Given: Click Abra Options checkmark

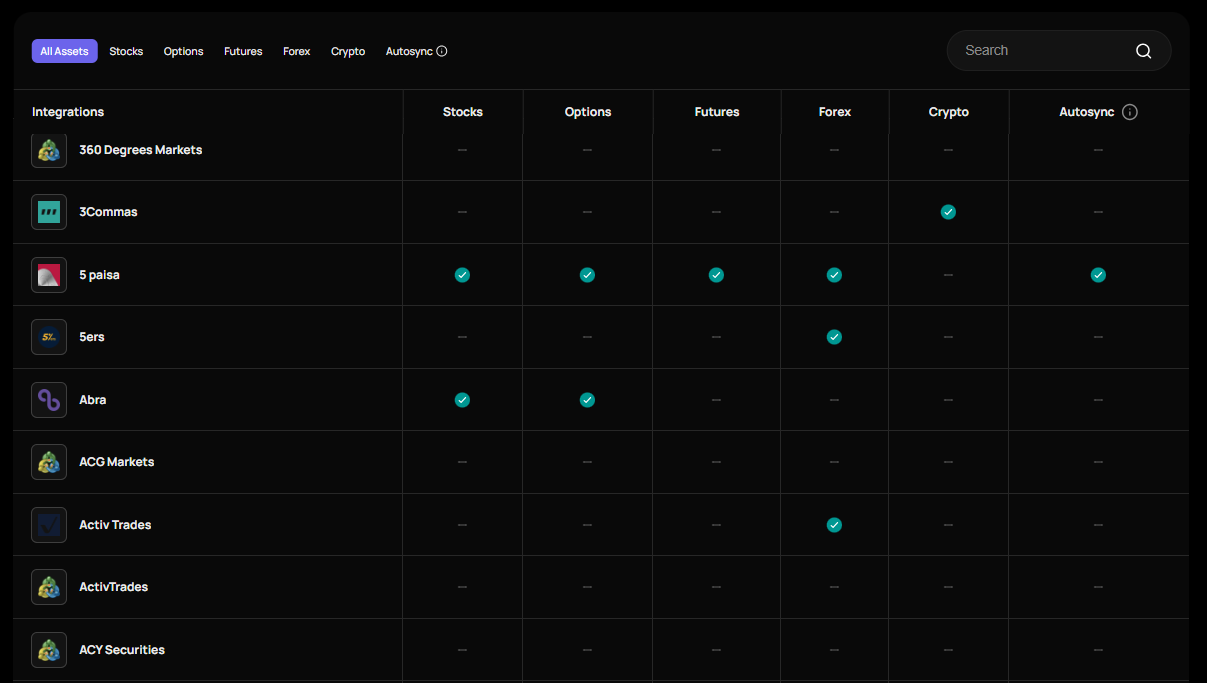Looking at the screenshot, I should [x=587, y=400].
